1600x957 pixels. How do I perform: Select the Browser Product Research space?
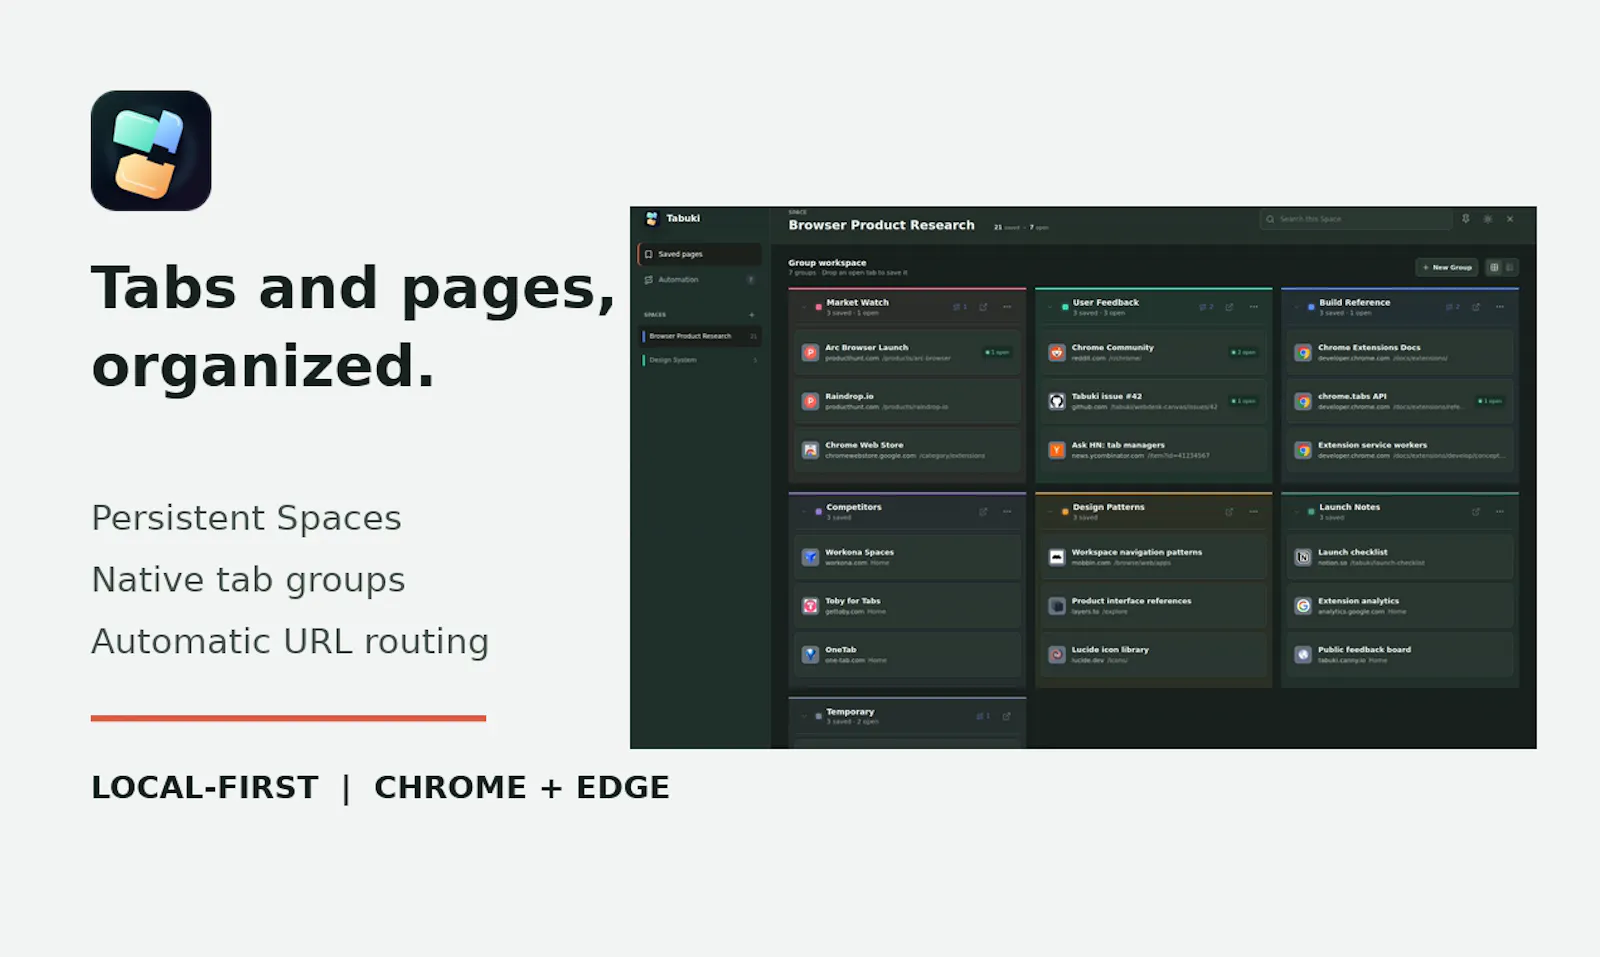(700, 336)
